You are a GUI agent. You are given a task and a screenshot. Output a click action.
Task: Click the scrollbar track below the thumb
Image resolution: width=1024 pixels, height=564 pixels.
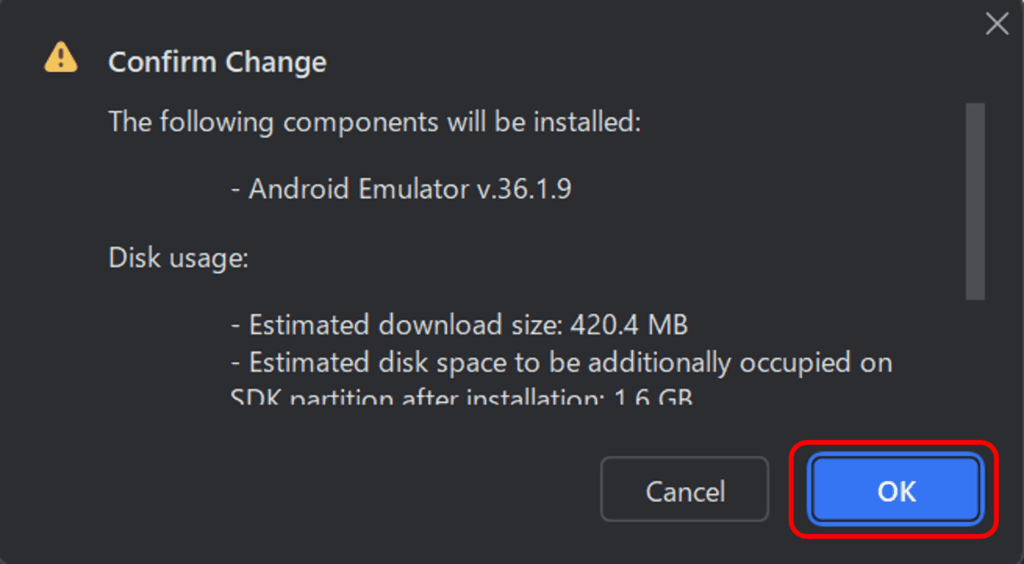point(975,351)
